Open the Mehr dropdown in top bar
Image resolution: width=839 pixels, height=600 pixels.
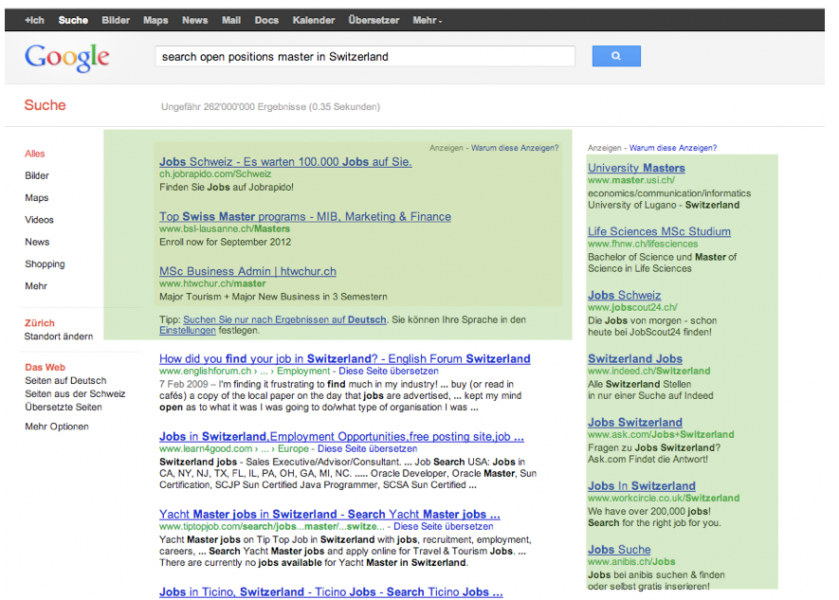427,20
